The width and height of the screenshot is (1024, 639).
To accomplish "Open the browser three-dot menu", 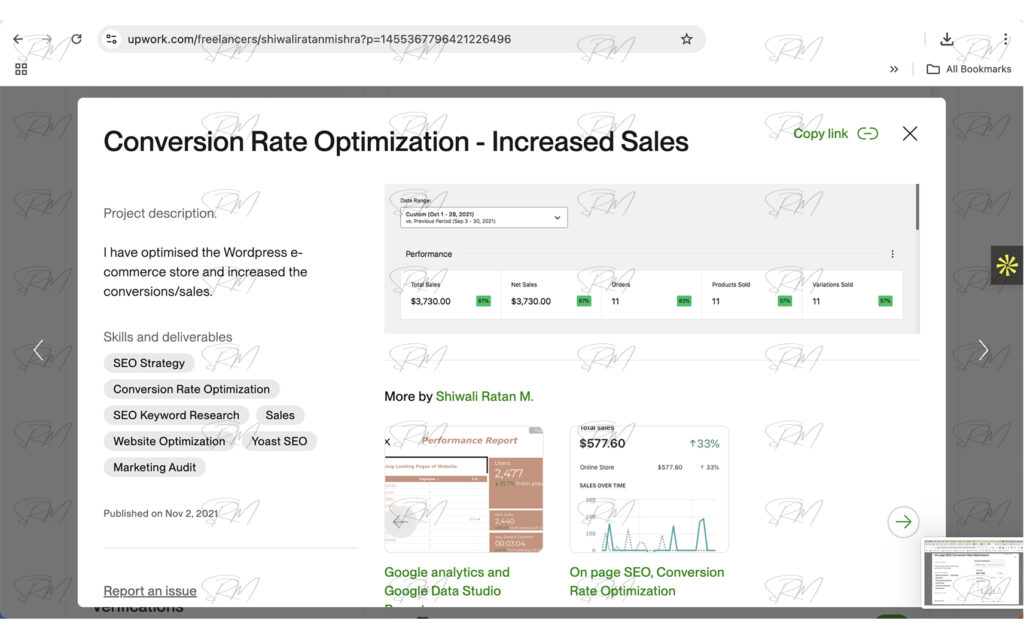I will [x=1006, y=39].
